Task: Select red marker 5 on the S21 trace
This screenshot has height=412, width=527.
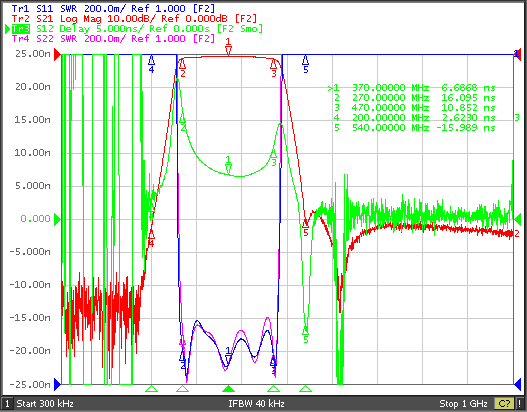Action: (x=306, y=227)
